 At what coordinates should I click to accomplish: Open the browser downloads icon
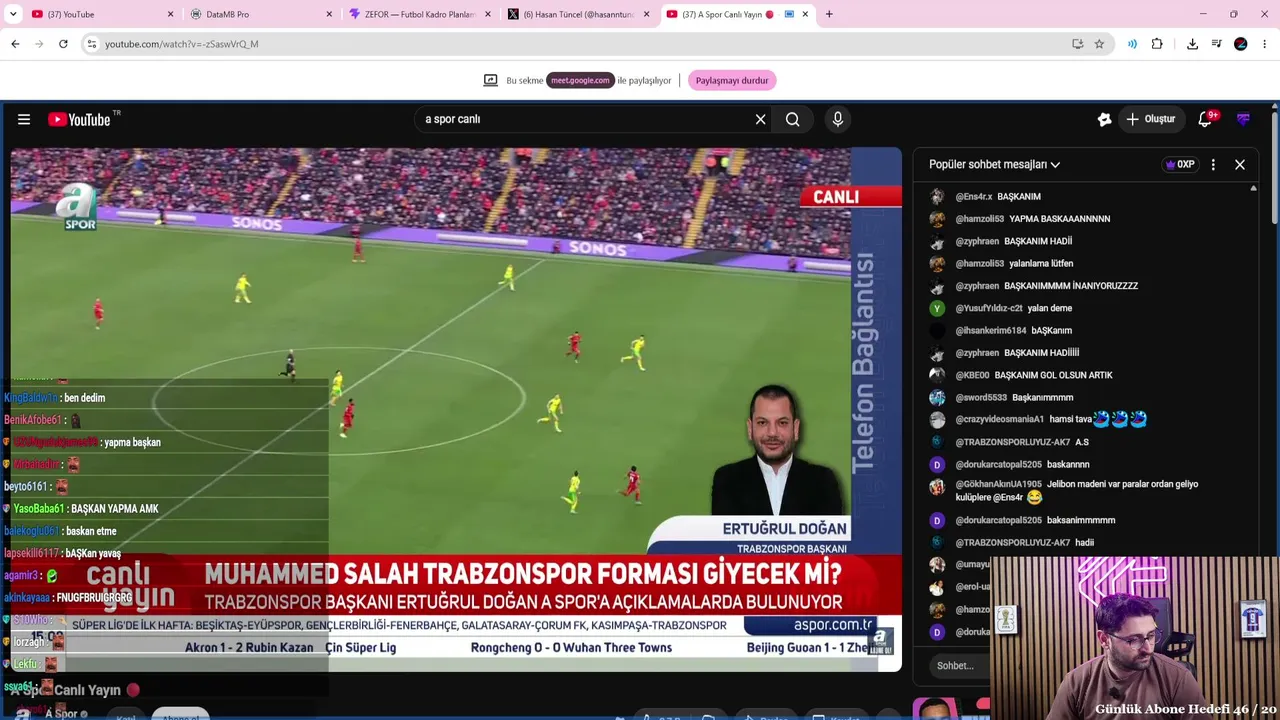[1192, 44]
